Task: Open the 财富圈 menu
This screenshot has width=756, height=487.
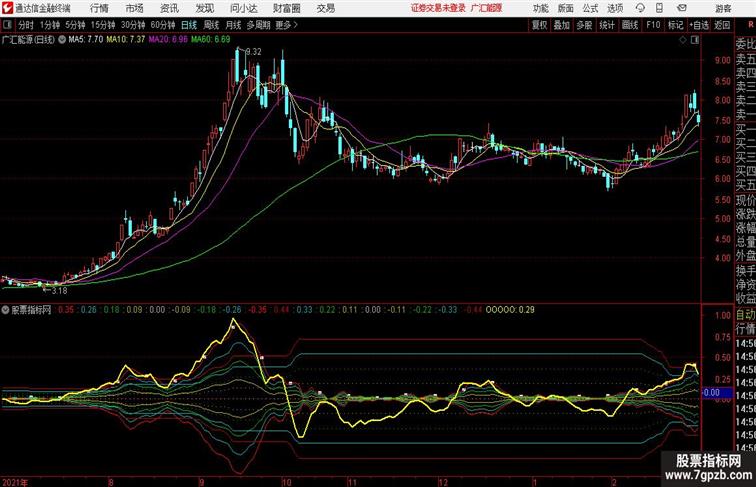Action: [x=286, y=8]
